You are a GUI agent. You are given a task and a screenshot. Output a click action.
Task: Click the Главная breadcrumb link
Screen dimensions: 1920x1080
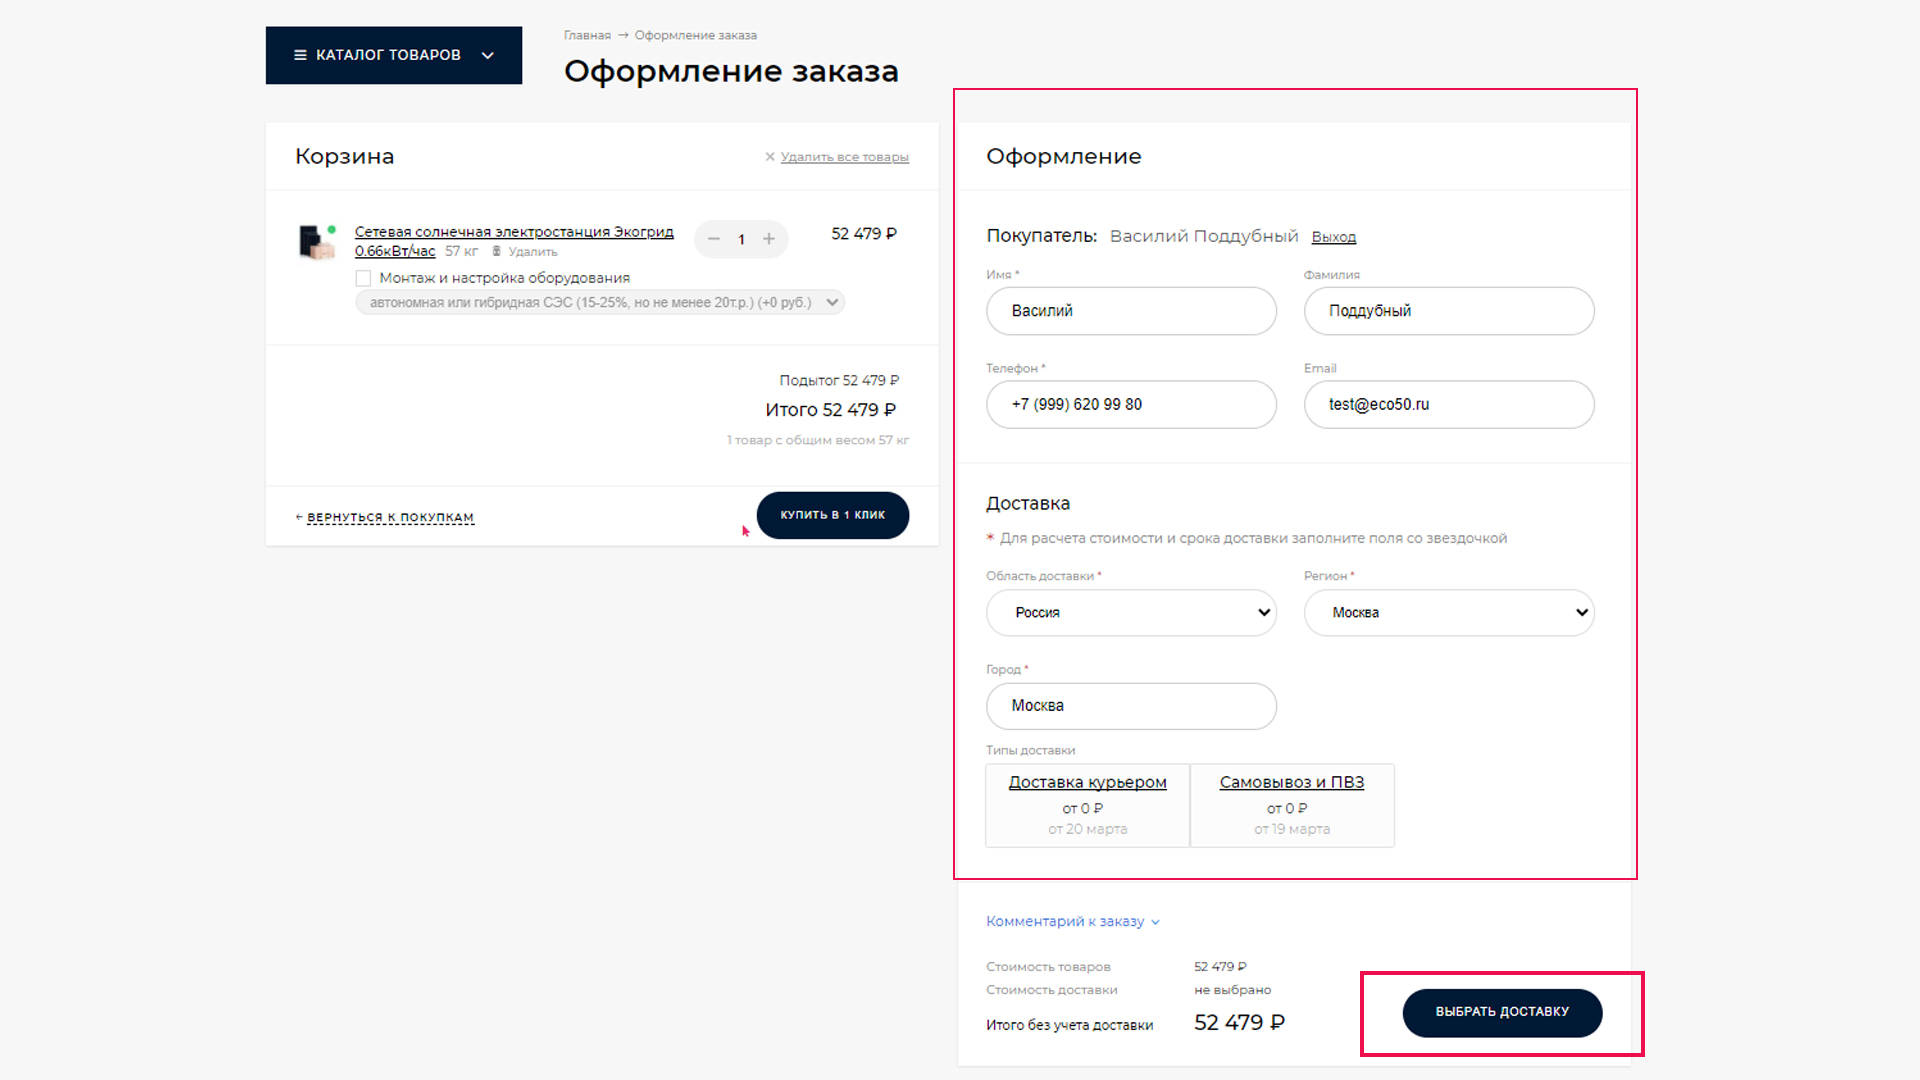(587, 35)
